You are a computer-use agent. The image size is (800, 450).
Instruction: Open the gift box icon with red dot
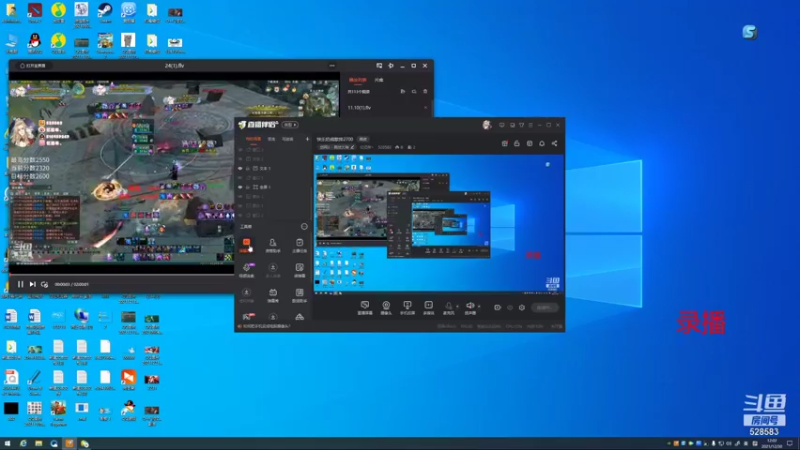pos(505,143)
